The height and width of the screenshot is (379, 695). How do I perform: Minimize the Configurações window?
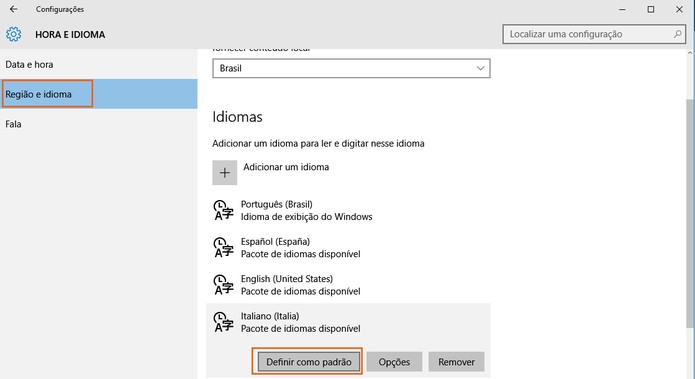coord(622,9)
